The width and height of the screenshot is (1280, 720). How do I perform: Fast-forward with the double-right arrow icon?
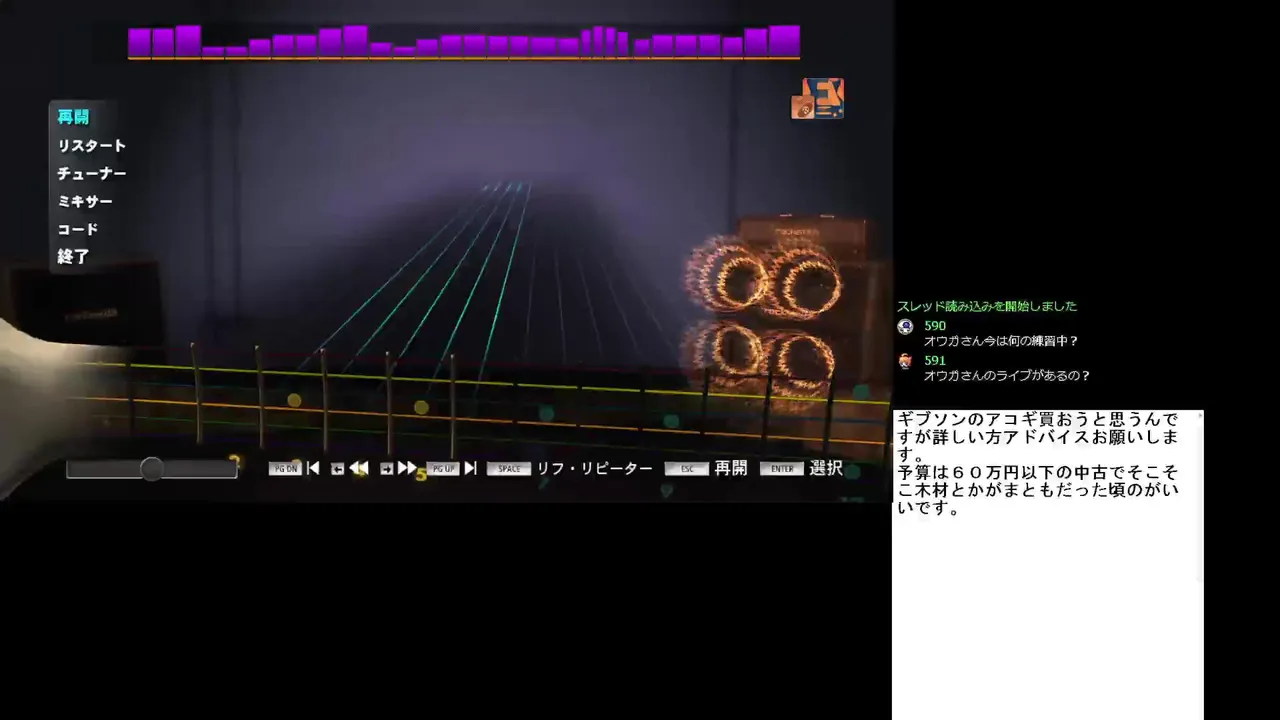pos(407,468)
